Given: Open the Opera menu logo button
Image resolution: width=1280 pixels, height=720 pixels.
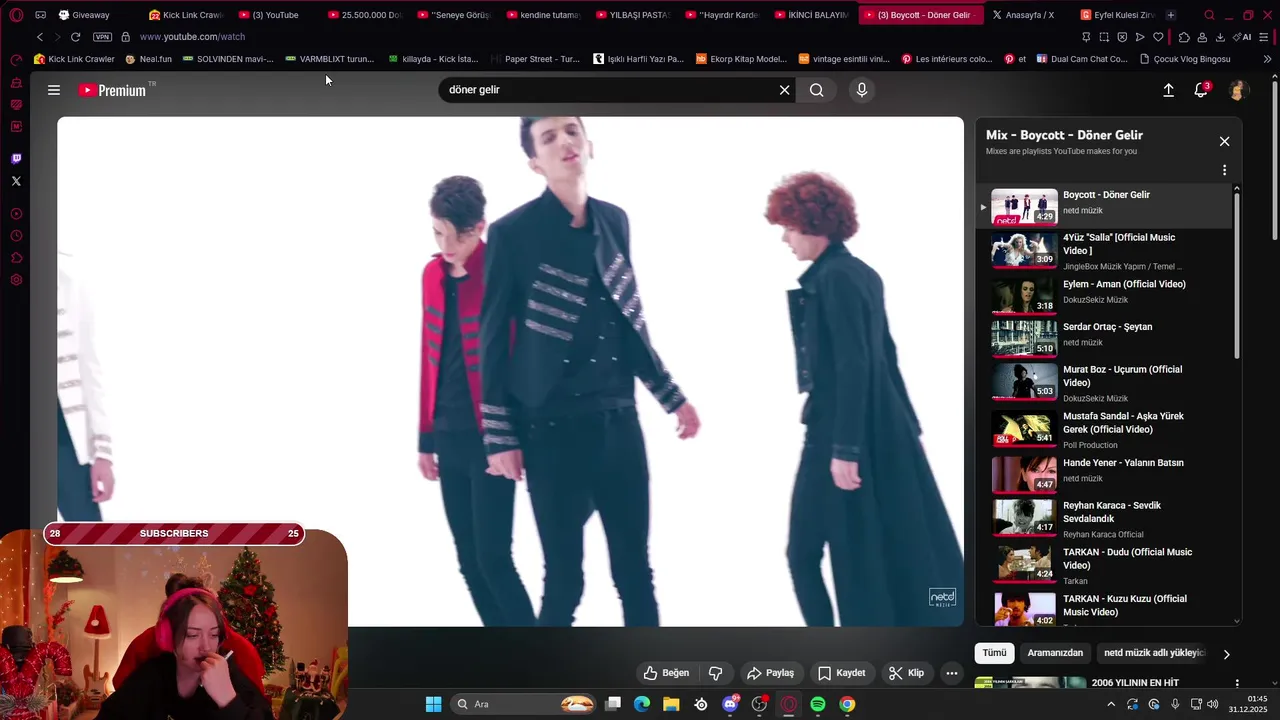Looking at the screenshot, I should (x=16, y=15).
